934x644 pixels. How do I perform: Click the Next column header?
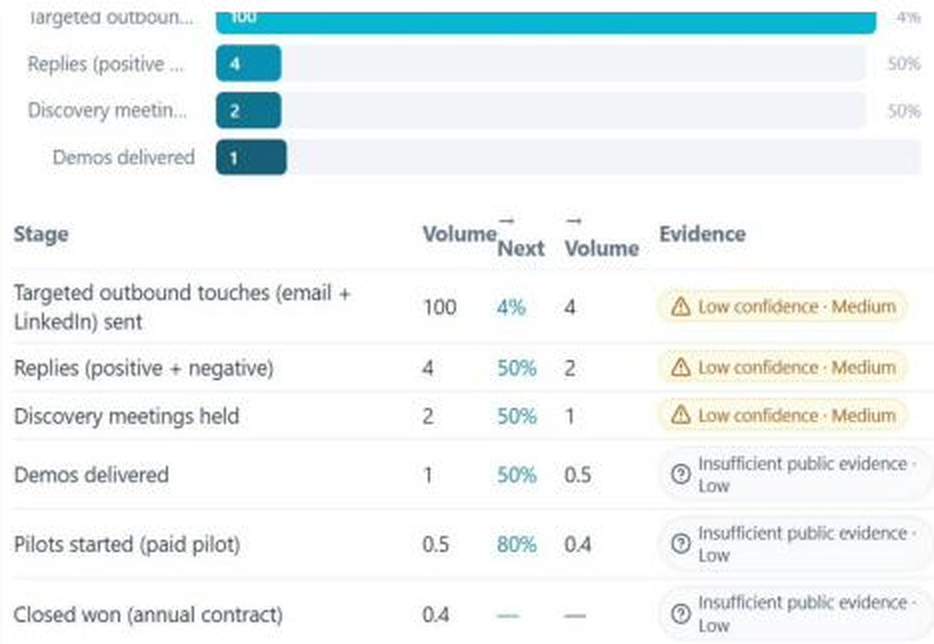(521, 241)
